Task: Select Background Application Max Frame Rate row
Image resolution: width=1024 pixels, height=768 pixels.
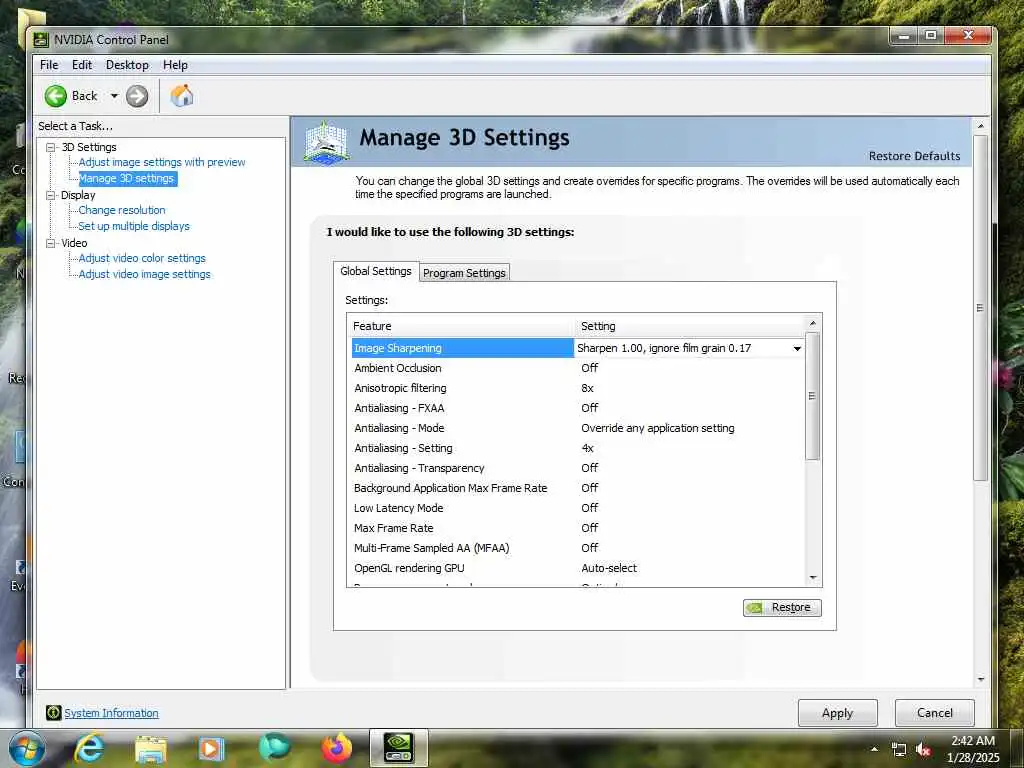Action: coord(577,488)
